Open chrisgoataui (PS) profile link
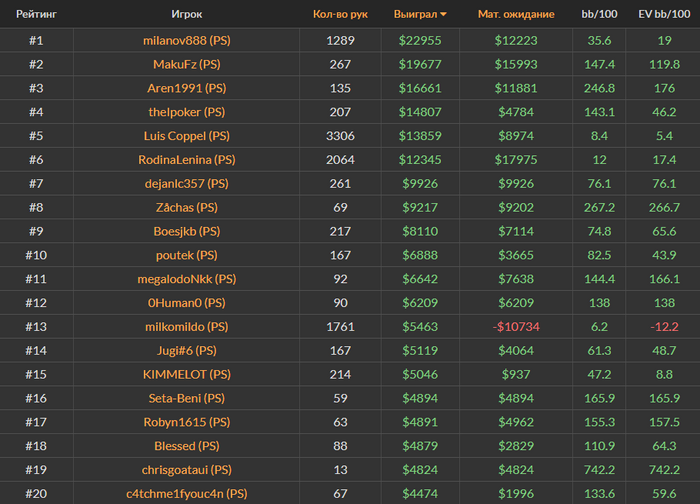 click(x=187, y=469)
